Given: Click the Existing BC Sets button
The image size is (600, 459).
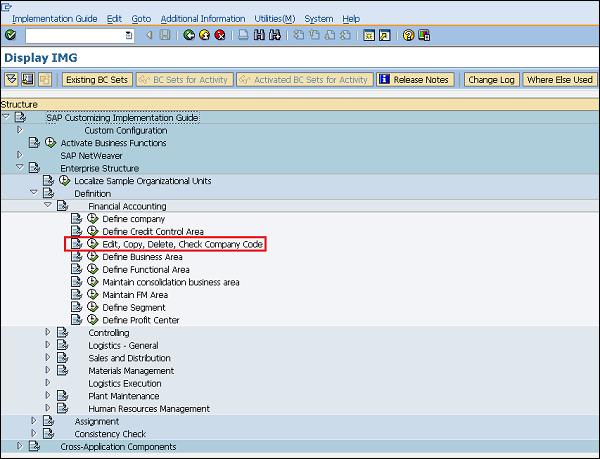Looking at the screenshot, I should click(x=97, y=79).
